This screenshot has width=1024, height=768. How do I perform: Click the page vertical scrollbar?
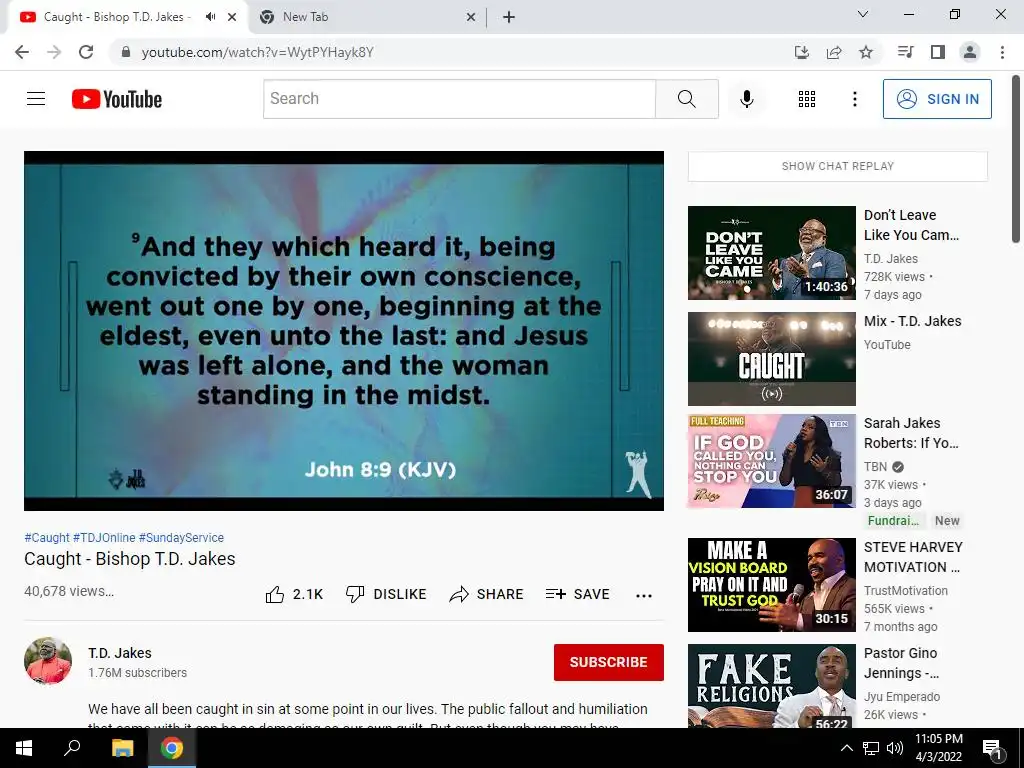click(x=1016, y=159)
